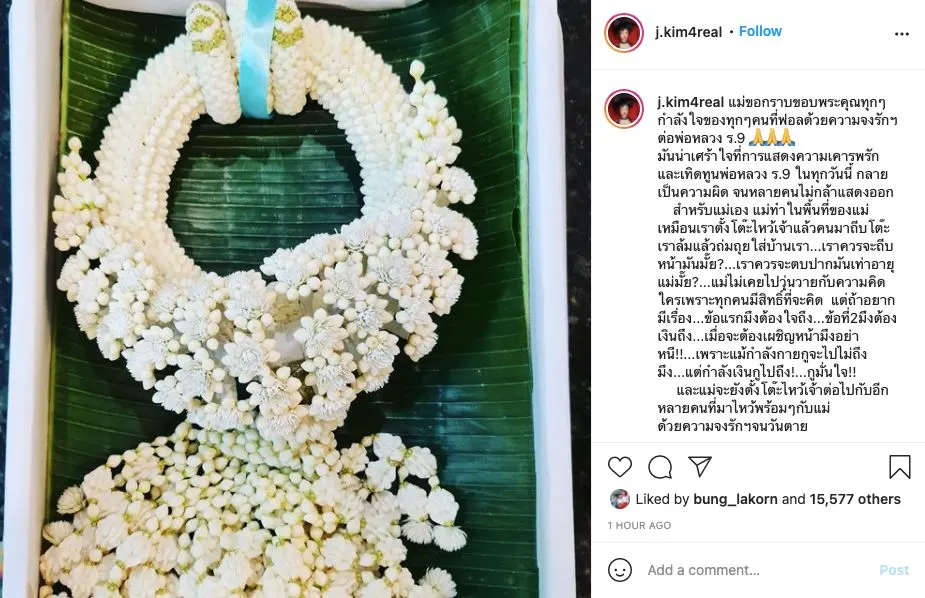The height and width of the screenshot is (598, 925).
Task: Click the caption author avatar
Action: click(624, 109)
